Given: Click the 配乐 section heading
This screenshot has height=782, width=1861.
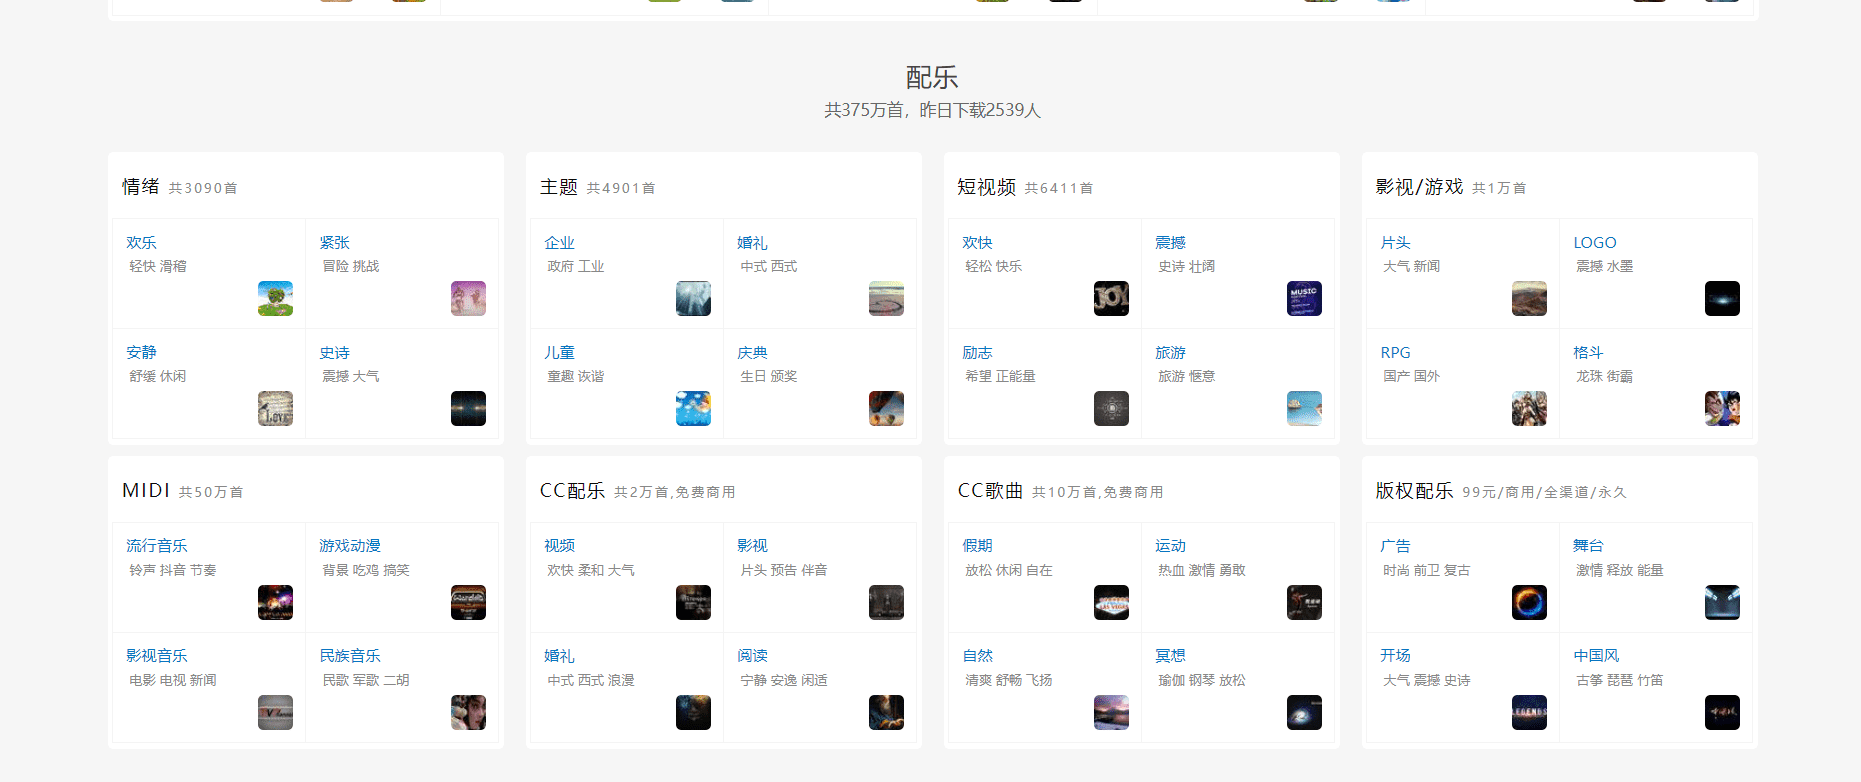Looking at the screenshot, I should (931, 77).
